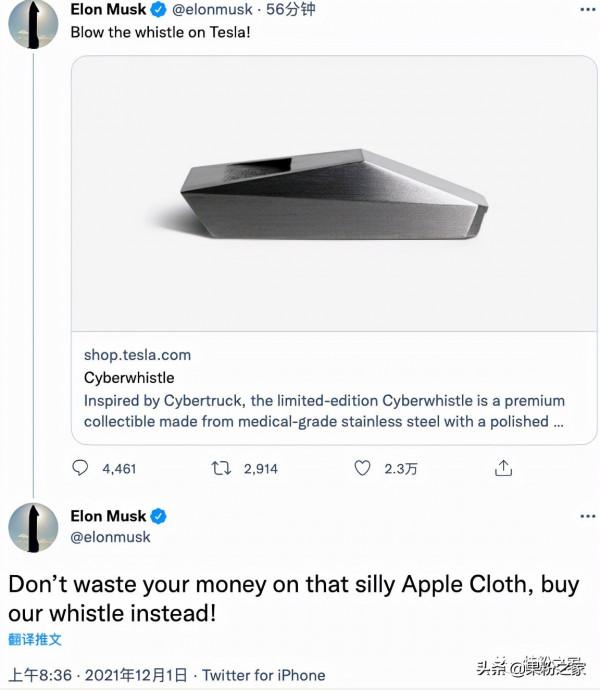Like the Blow the whistle tweet
This screenshot has height=690, width=600.
point(365,468)
